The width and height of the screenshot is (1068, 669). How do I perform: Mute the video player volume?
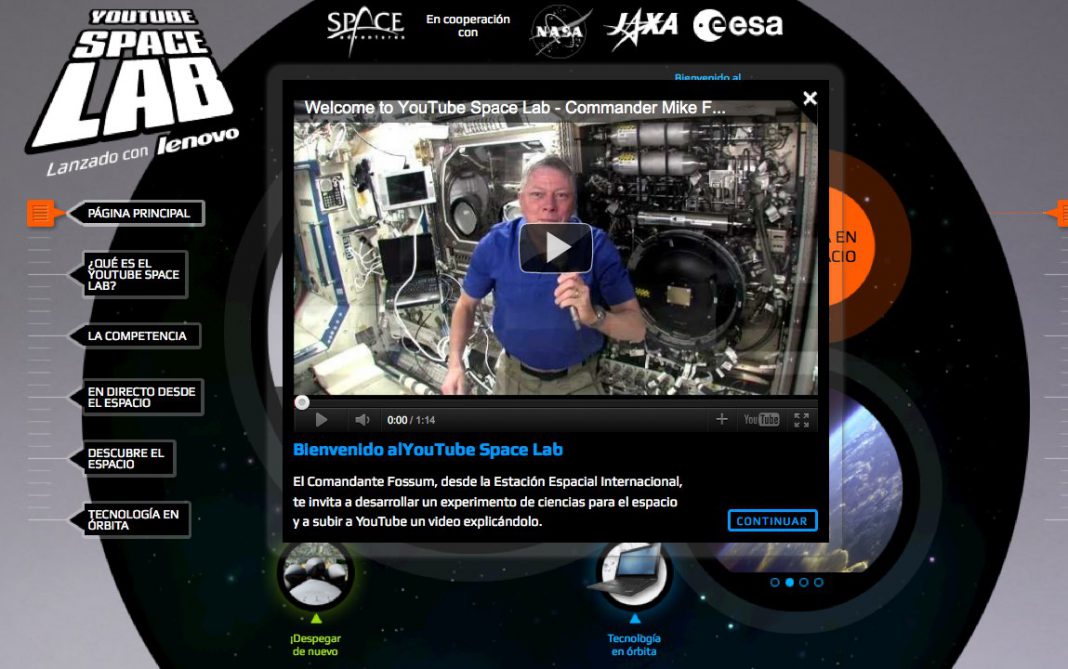(x=360, y=420)
